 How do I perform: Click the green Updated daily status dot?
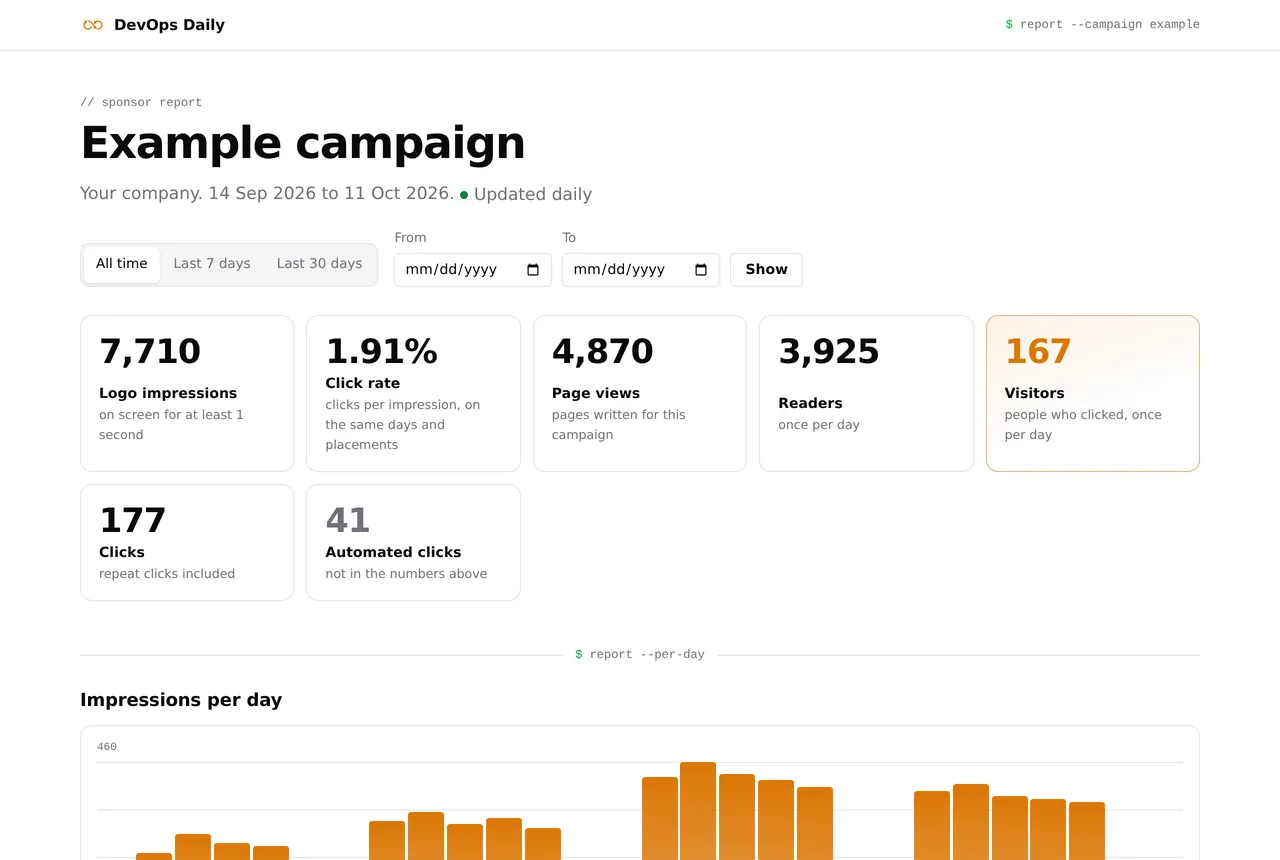click(464, 195)
